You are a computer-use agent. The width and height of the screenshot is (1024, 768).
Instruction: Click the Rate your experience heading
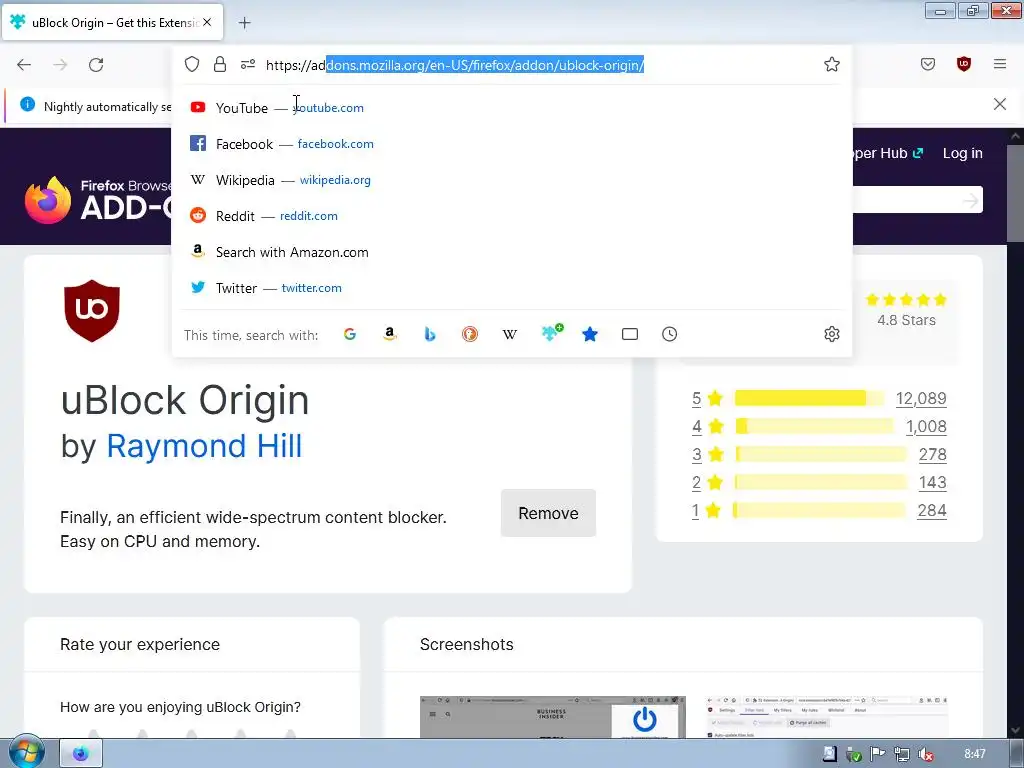(x=140, y=645)
